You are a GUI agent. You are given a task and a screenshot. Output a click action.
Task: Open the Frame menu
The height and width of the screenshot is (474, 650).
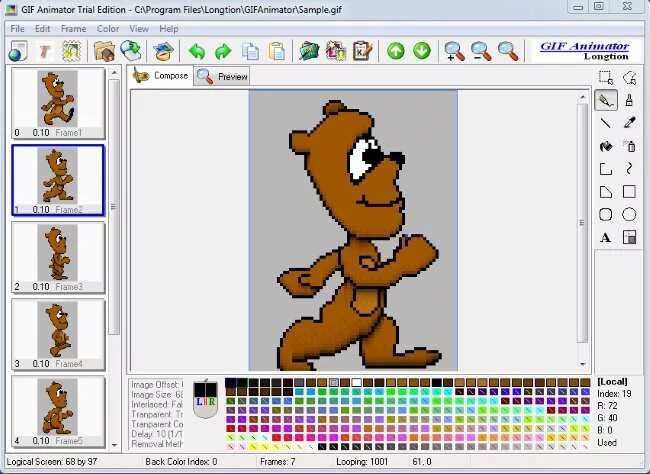click(73, 29)
